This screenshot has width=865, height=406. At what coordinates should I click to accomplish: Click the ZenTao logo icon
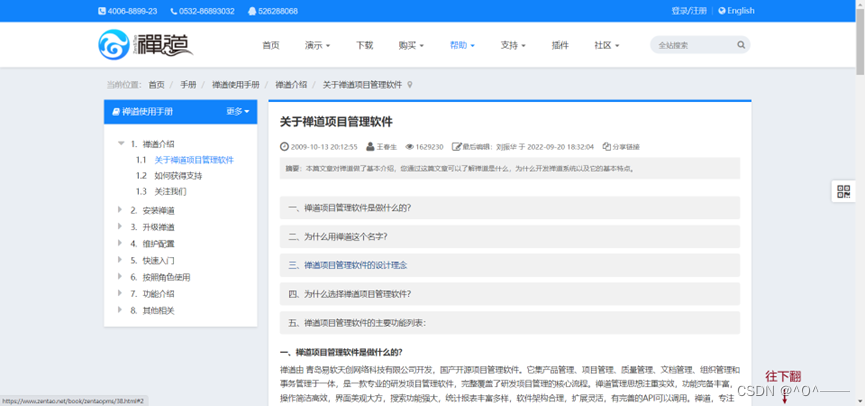[114, 45]
